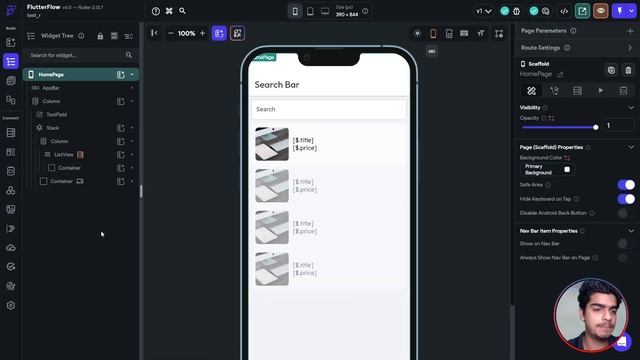640x360 pixels.
Task: Toggle light-dark mode sun icon
Action: coord(417,33)
